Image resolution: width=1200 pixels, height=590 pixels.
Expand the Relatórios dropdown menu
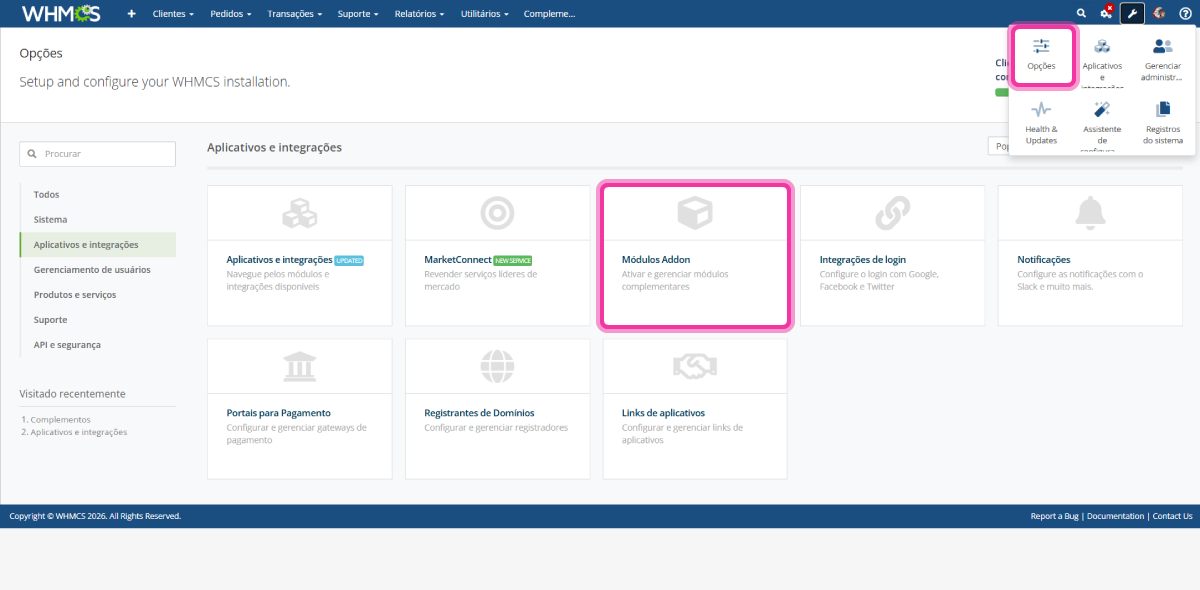[420, 14]
